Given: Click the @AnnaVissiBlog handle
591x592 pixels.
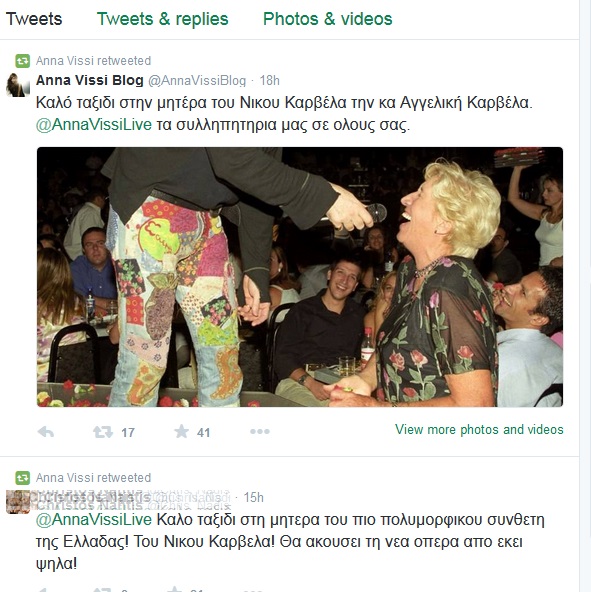Looking at the screenshot, I should 197,81.
